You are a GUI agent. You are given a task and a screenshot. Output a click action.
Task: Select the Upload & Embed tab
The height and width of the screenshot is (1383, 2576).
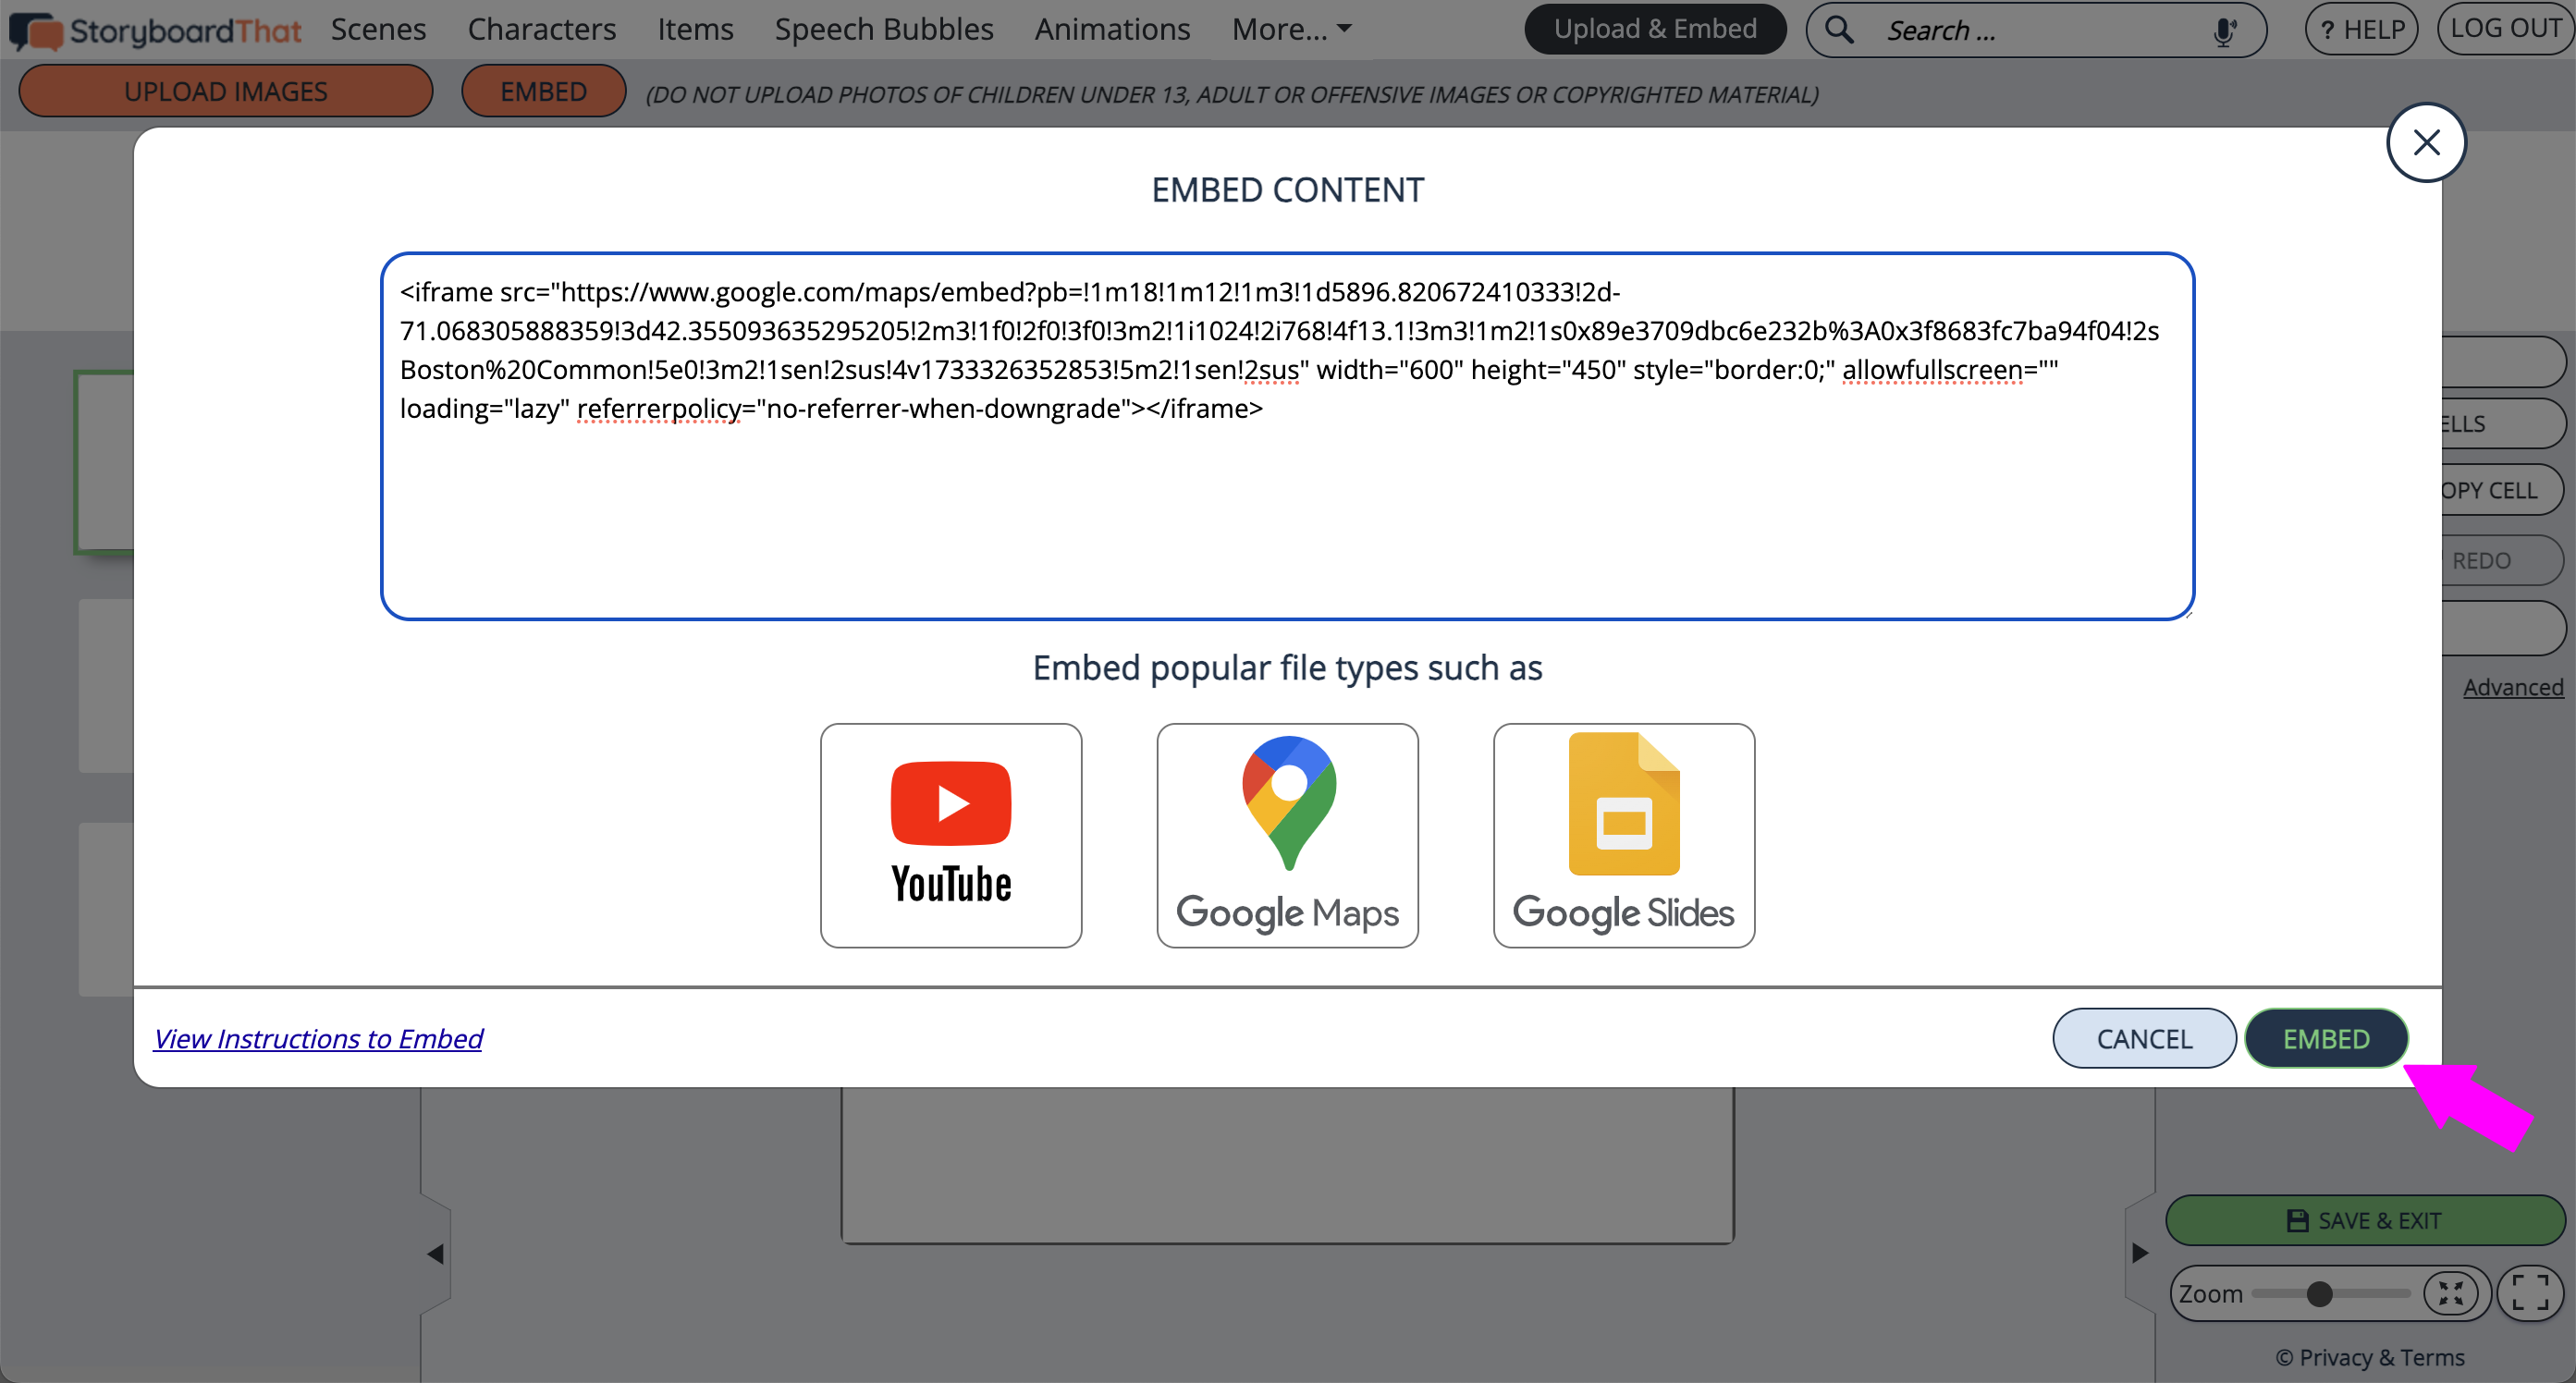pos(1655,29)
